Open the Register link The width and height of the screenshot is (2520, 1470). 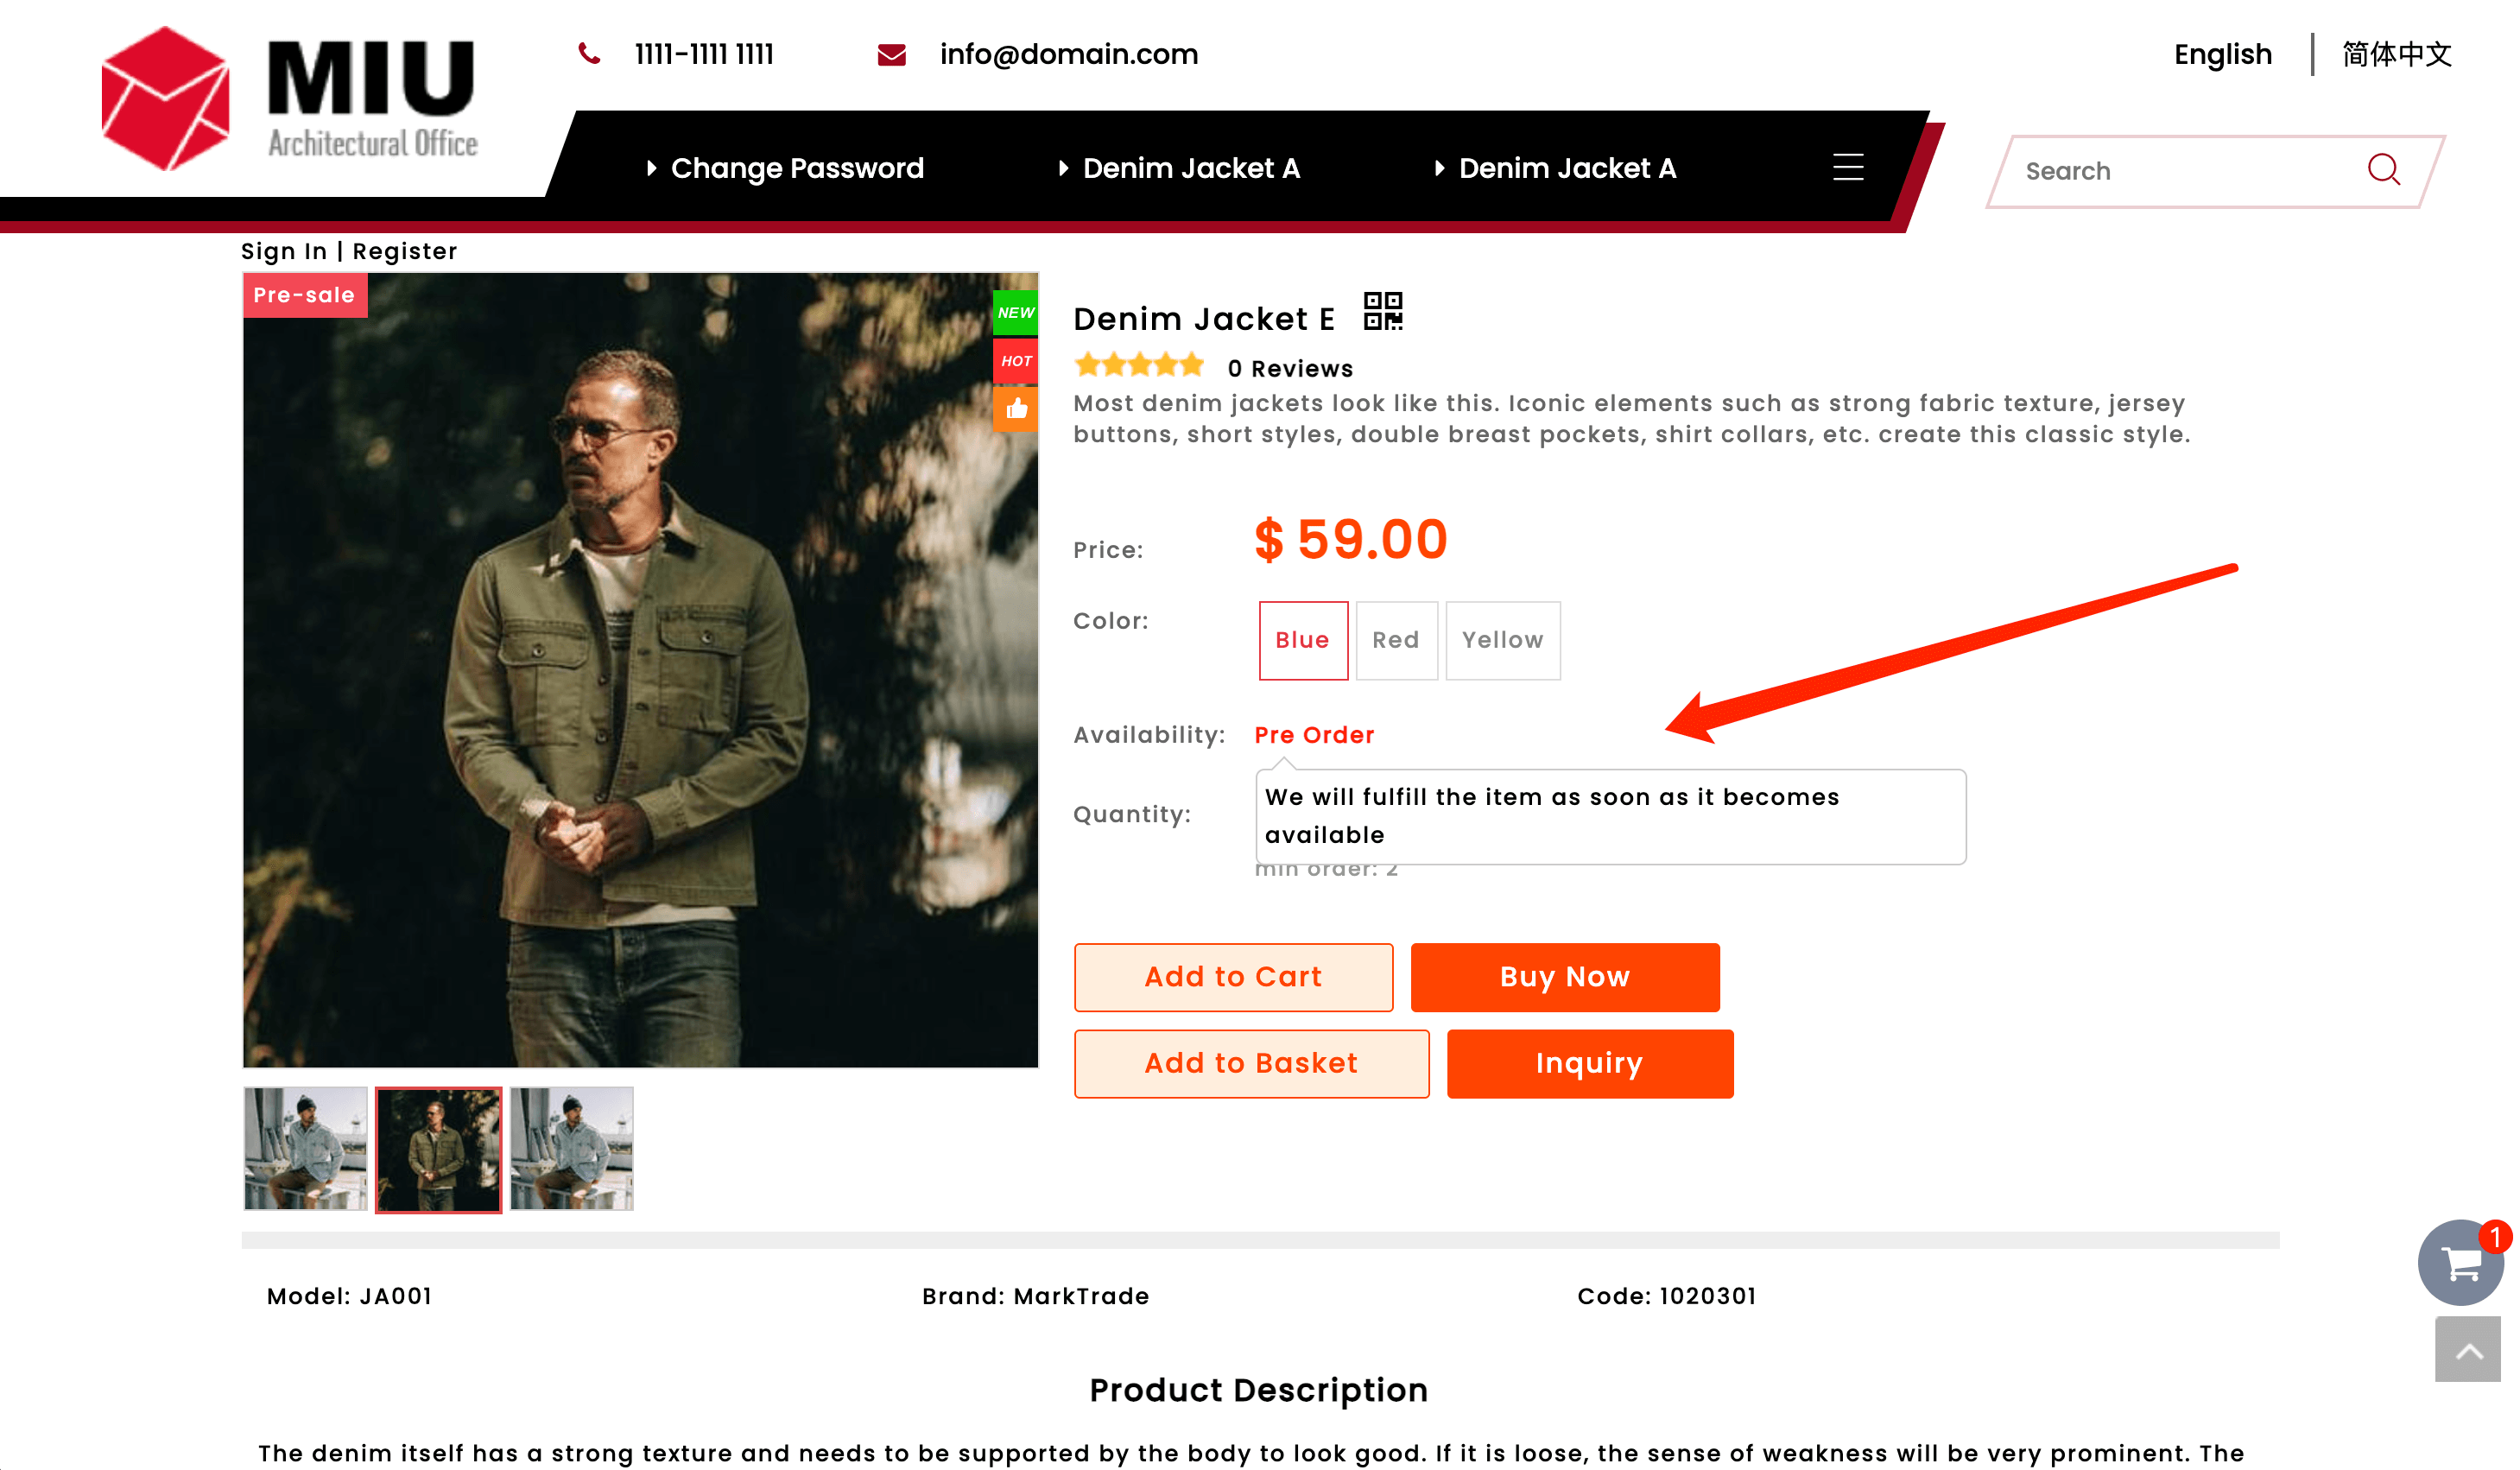click(x=405, y=251)
